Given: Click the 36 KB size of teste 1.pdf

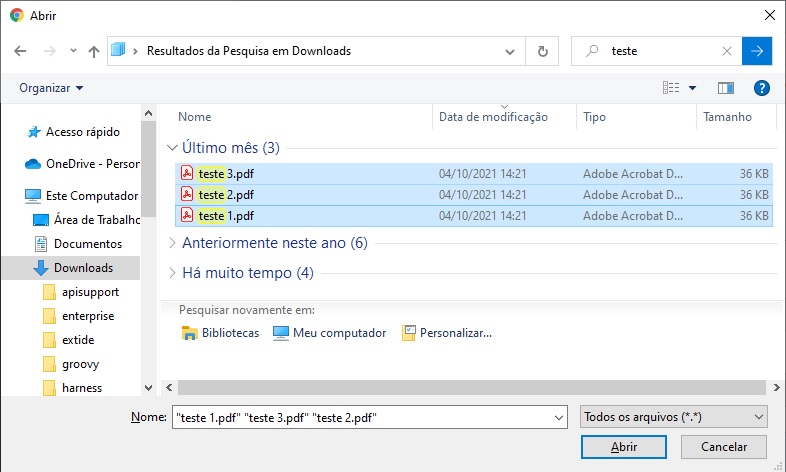Looking at the screenshot, I should pyautogui.click(x=754, y=216).
